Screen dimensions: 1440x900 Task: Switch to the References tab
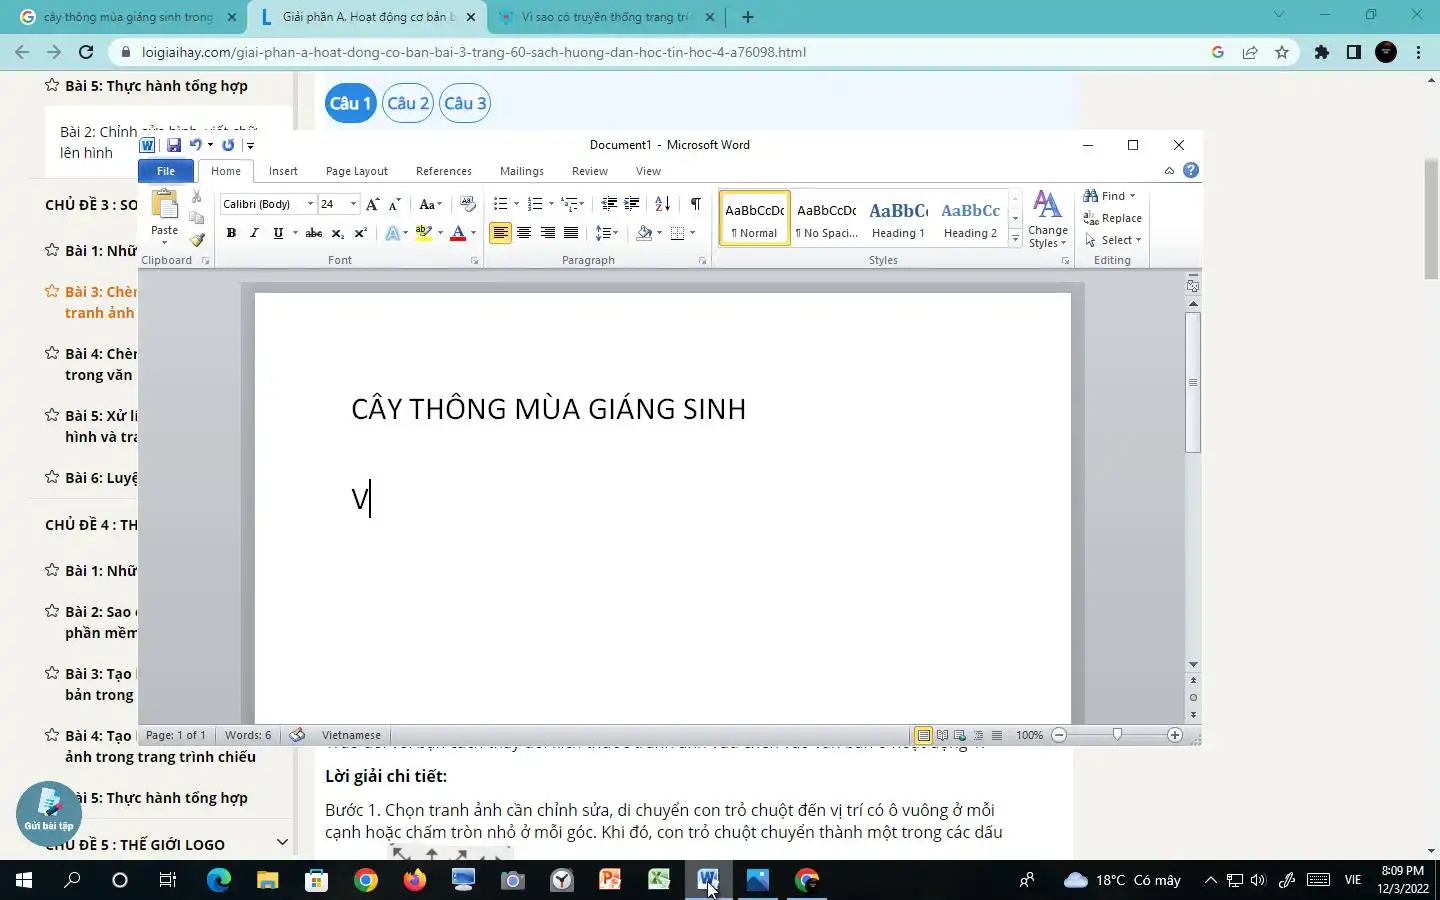coord(444,171)
